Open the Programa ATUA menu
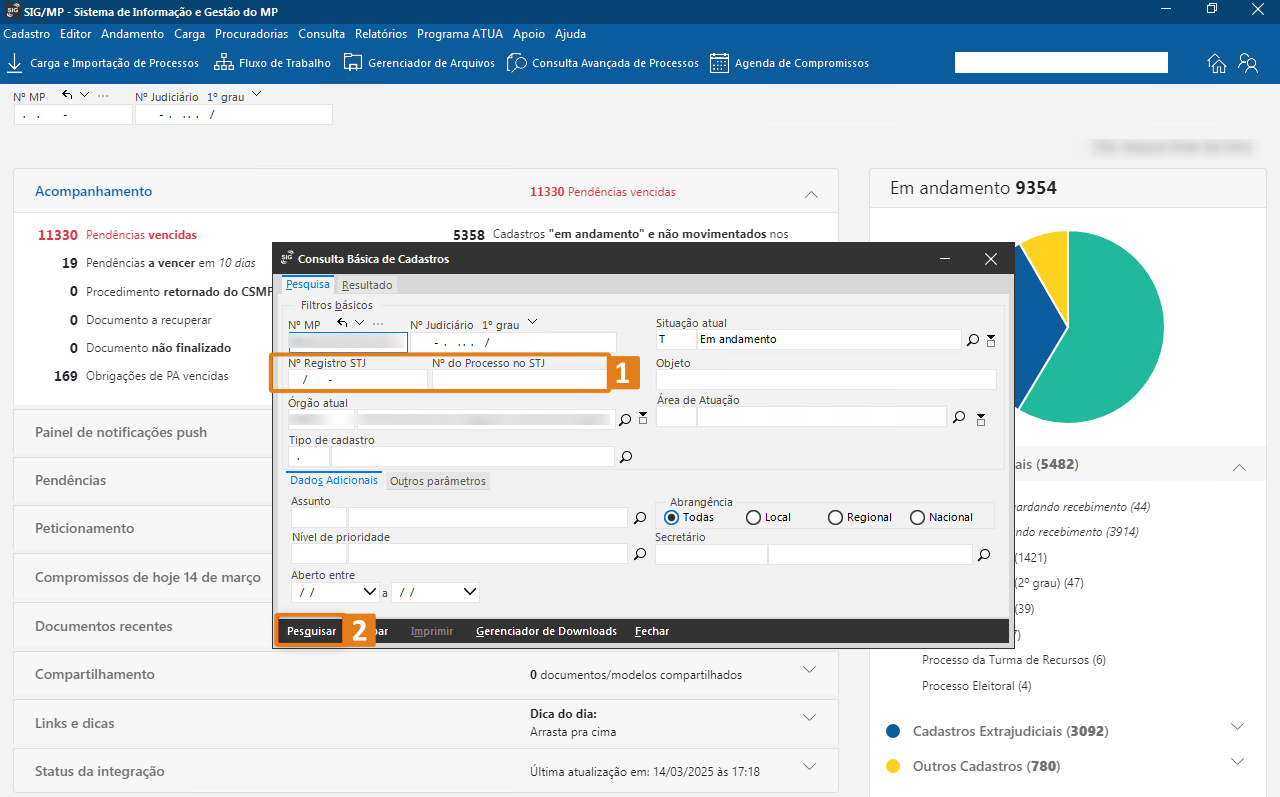1280x797 pixels. tap(460, 34)
